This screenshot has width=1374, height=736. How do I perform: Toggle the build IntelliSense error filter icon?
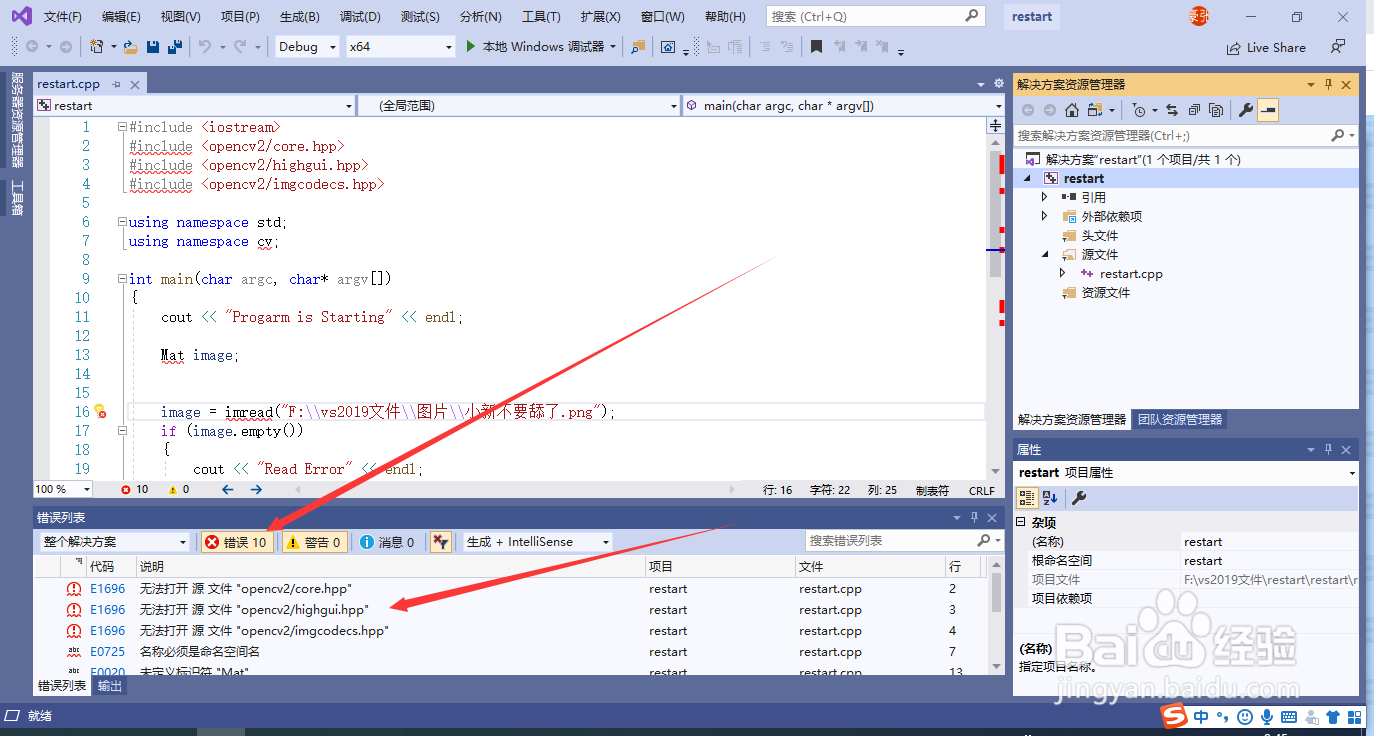440,542
